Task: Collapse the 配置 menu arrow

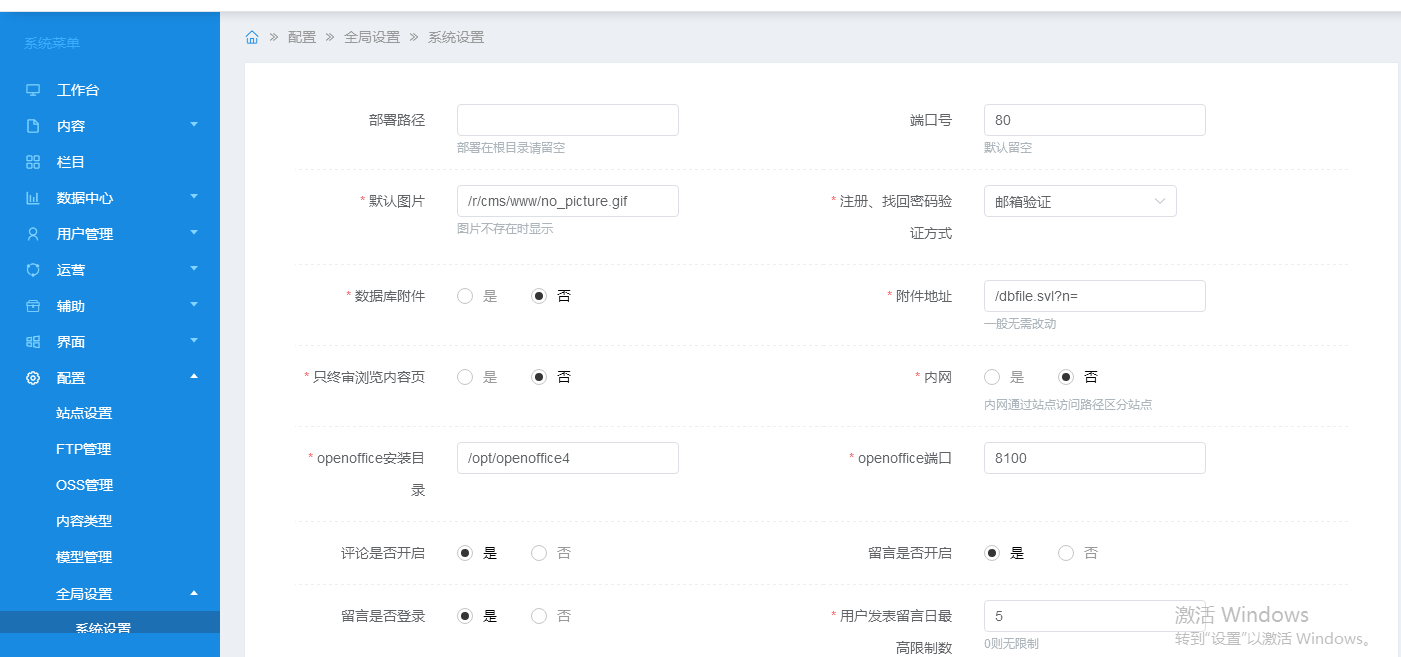Action: (194, 377)
